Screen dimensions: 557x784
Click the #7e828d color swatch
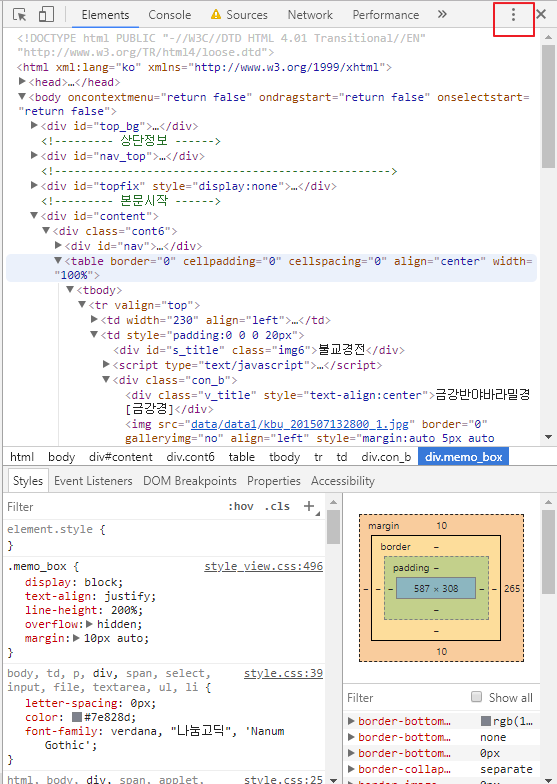click(77, 716)
